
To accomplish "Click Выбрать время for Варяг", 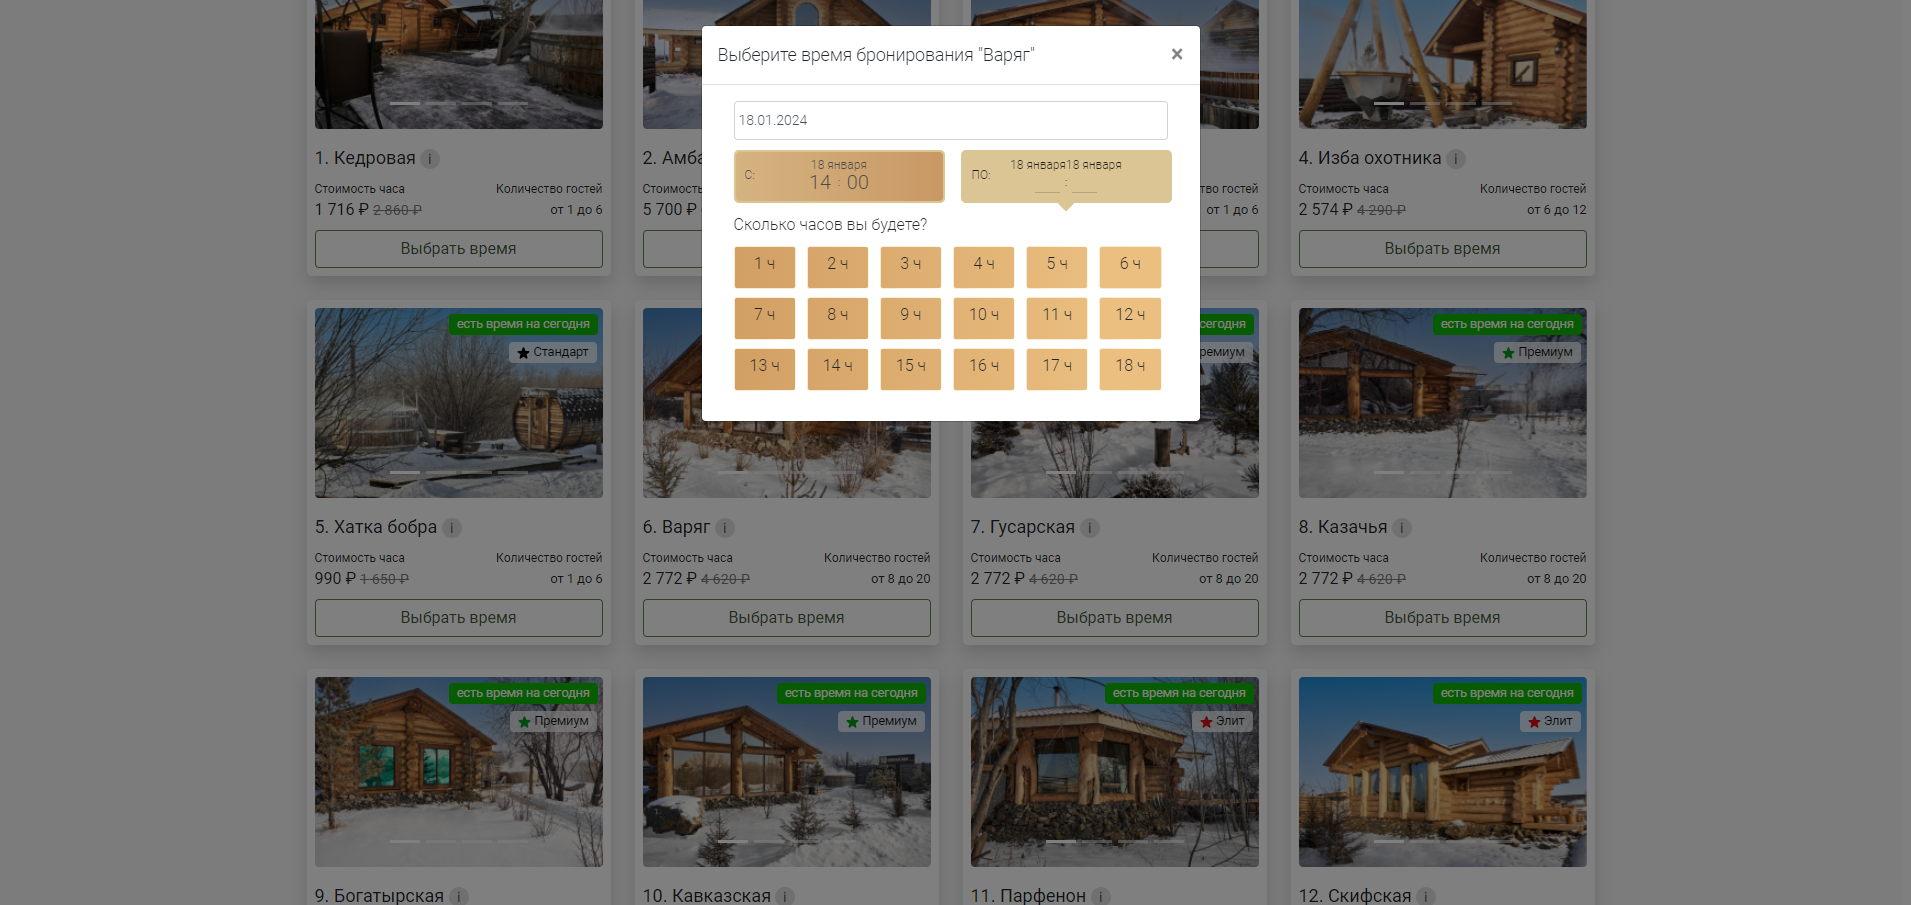I will pos(787,618).
